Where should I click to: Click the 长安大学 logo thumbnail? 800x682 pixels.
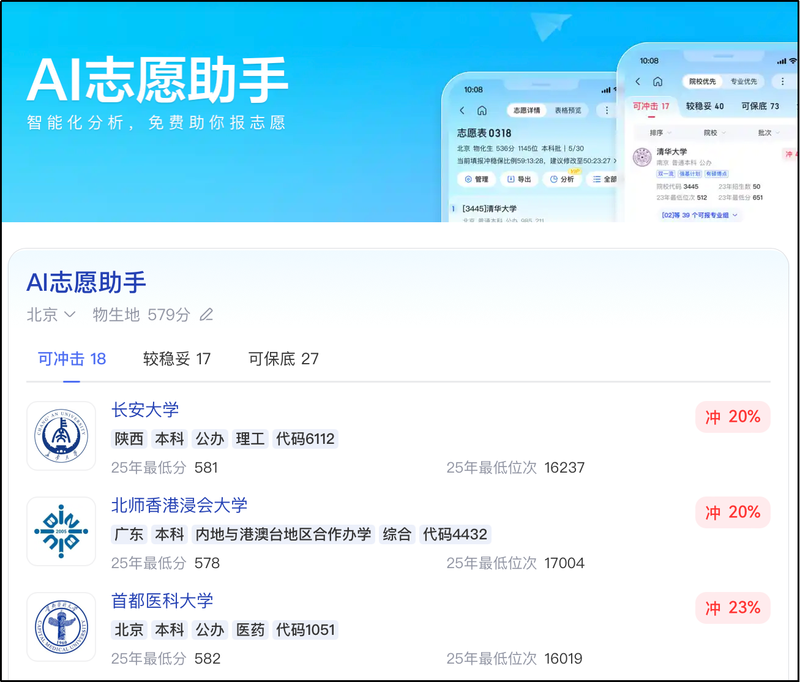point(61,436)
